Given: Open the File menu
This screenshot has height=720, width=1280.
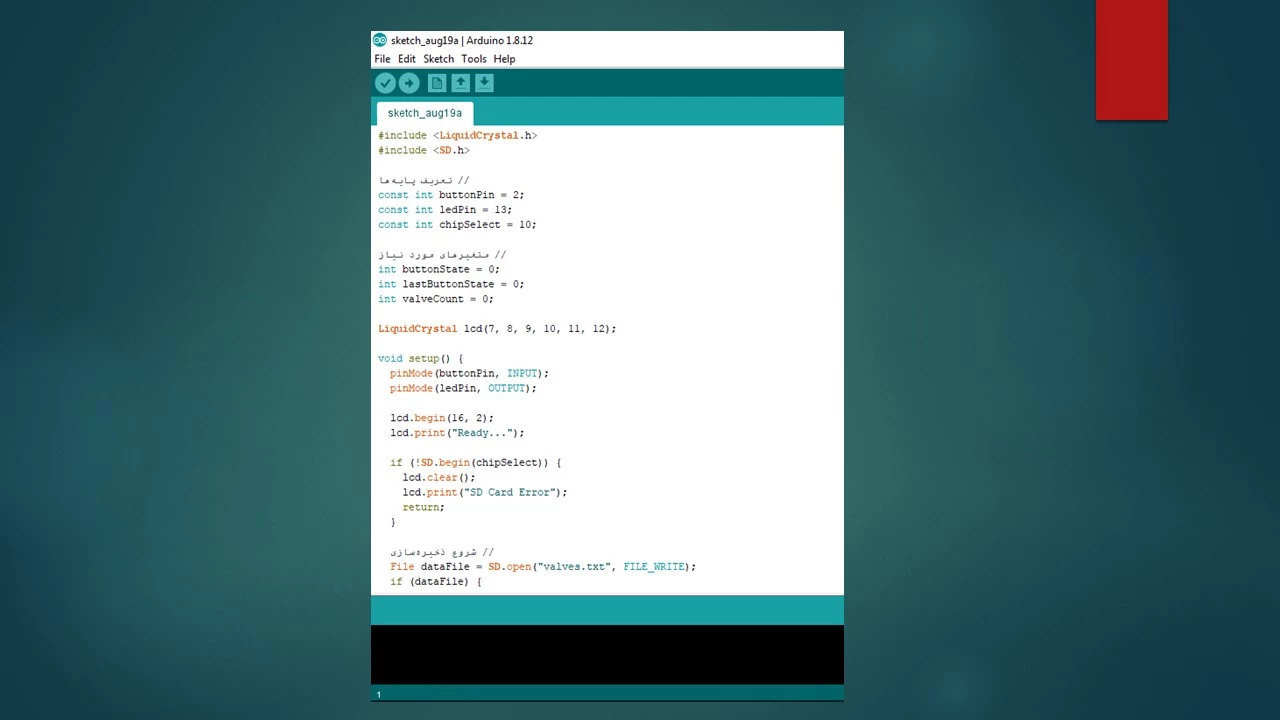Looking at the screenshot, I should coord(382,59).
